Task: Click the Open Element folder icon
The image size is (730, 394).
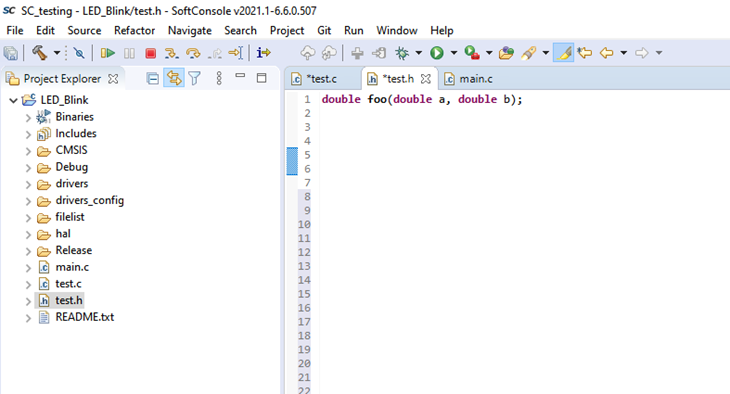Action: [x=507, y=53]
